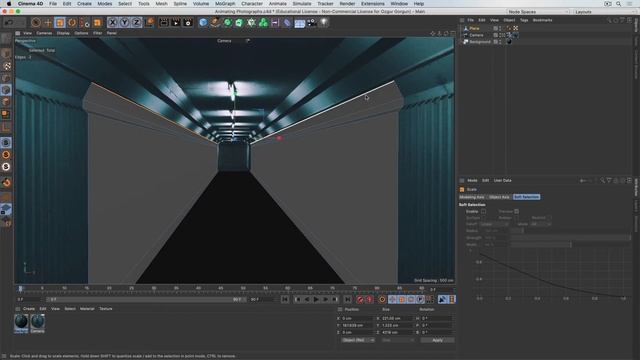Toggle the Z axis lock
Image resolution: width=640 pixels, height=360 pixels.
[136, 22]
